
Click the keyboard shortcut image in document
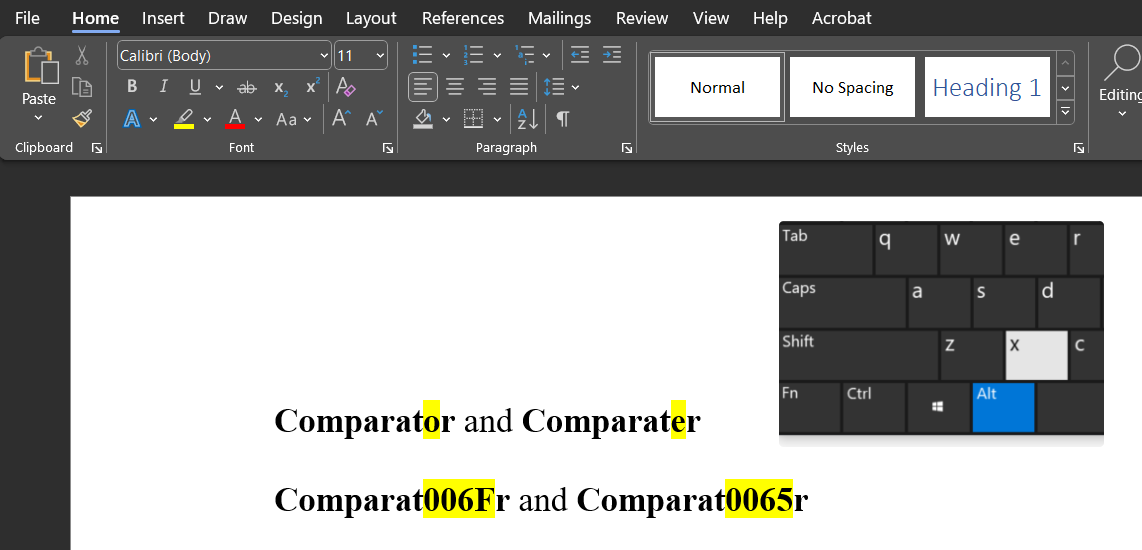(x=941, y=333)
